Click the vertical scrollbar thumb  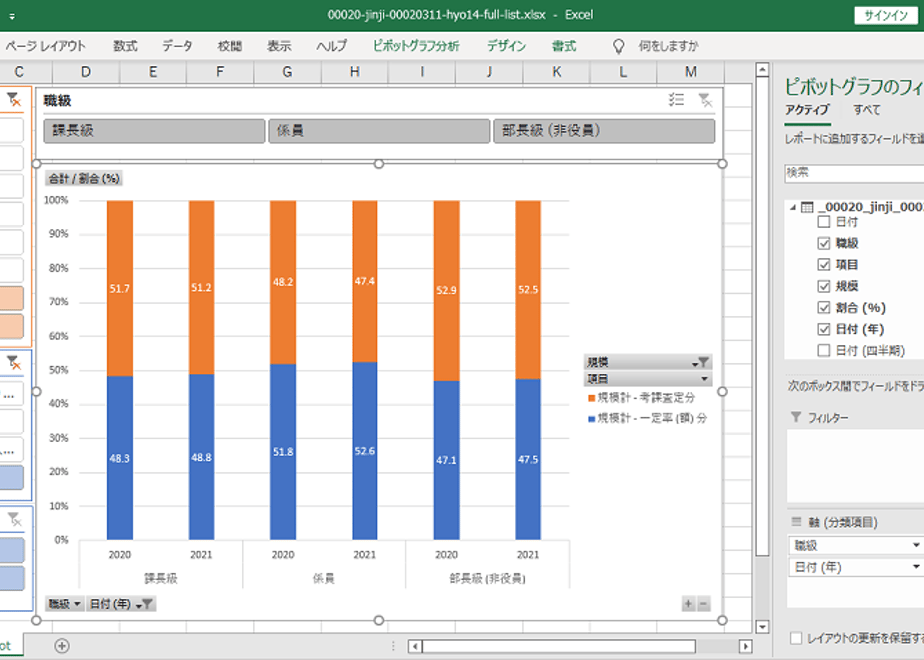coord(762,315)
